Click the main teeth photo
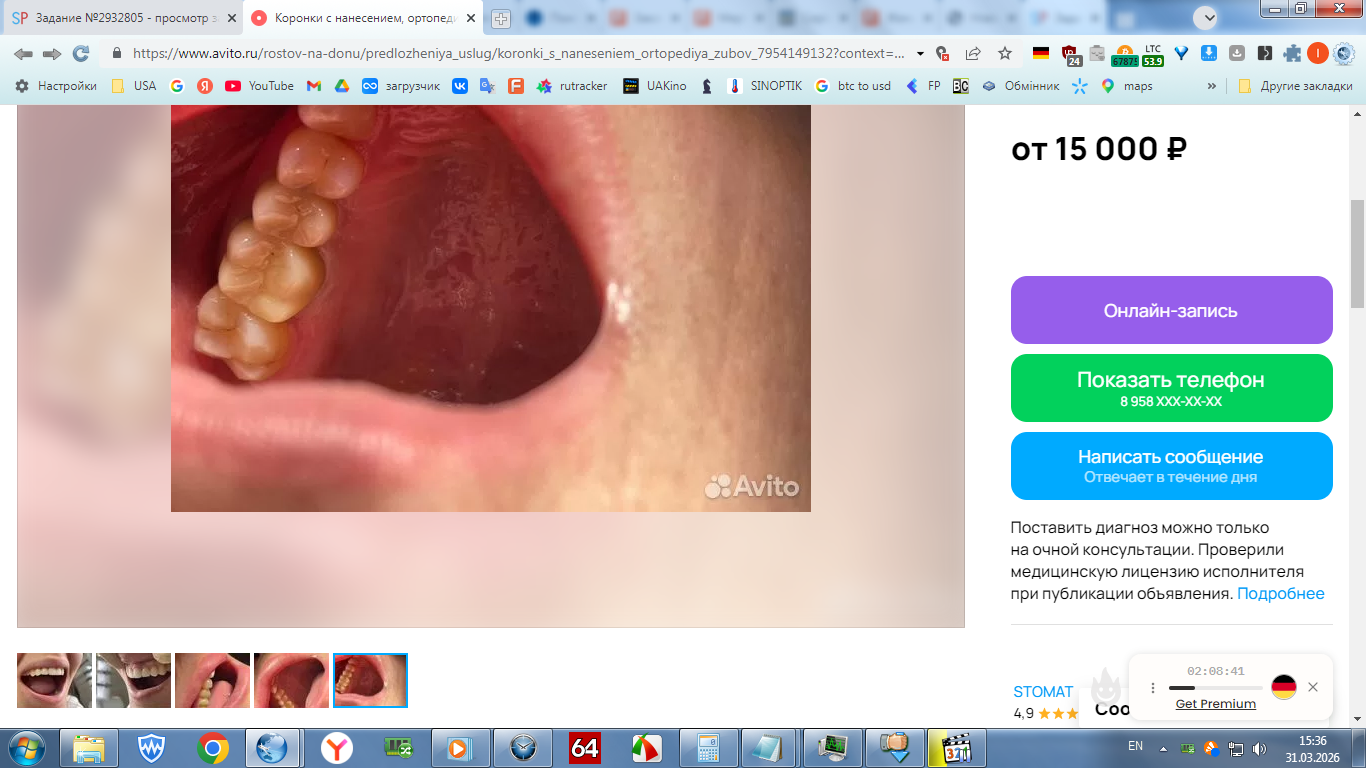1366x768 pixels. [491, 308]
